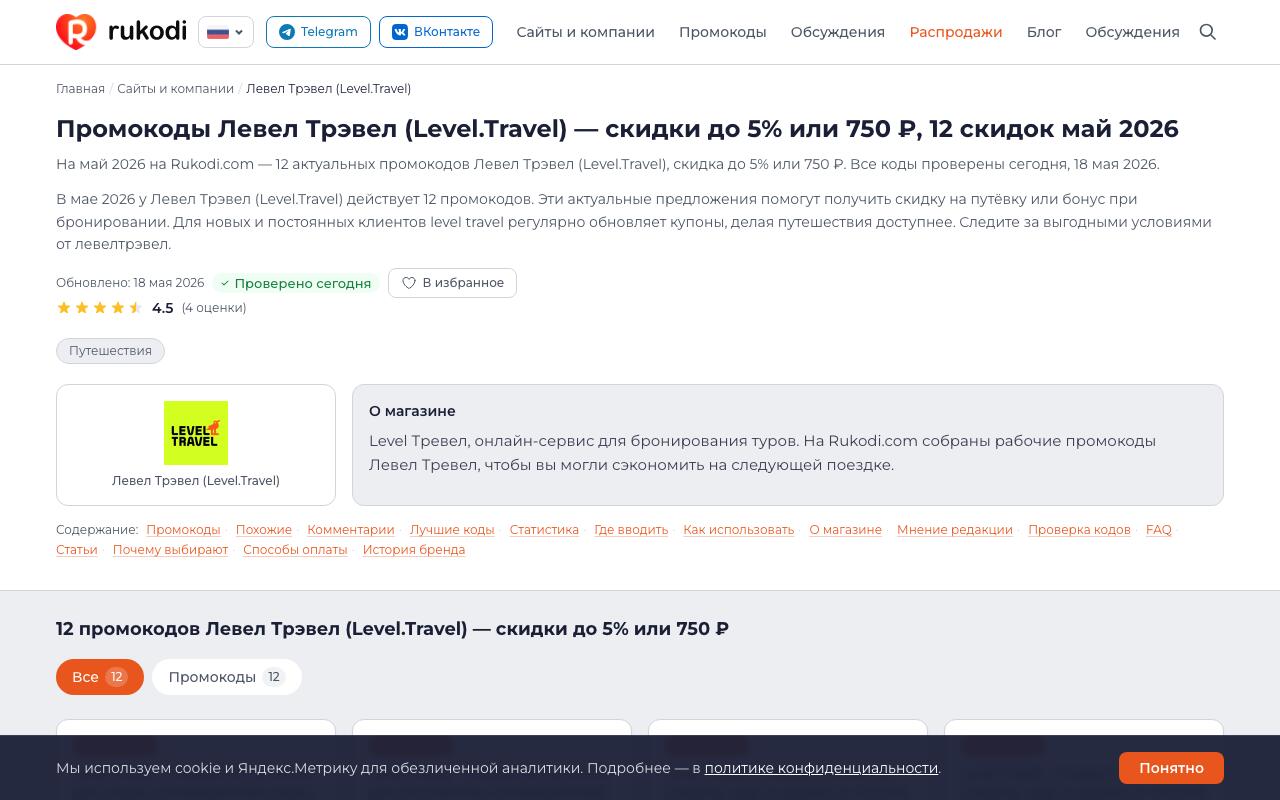Jump to Промокоды in contents
Image resolution: width=1280 pixels, height=800 pixels.
click(183, 530)
